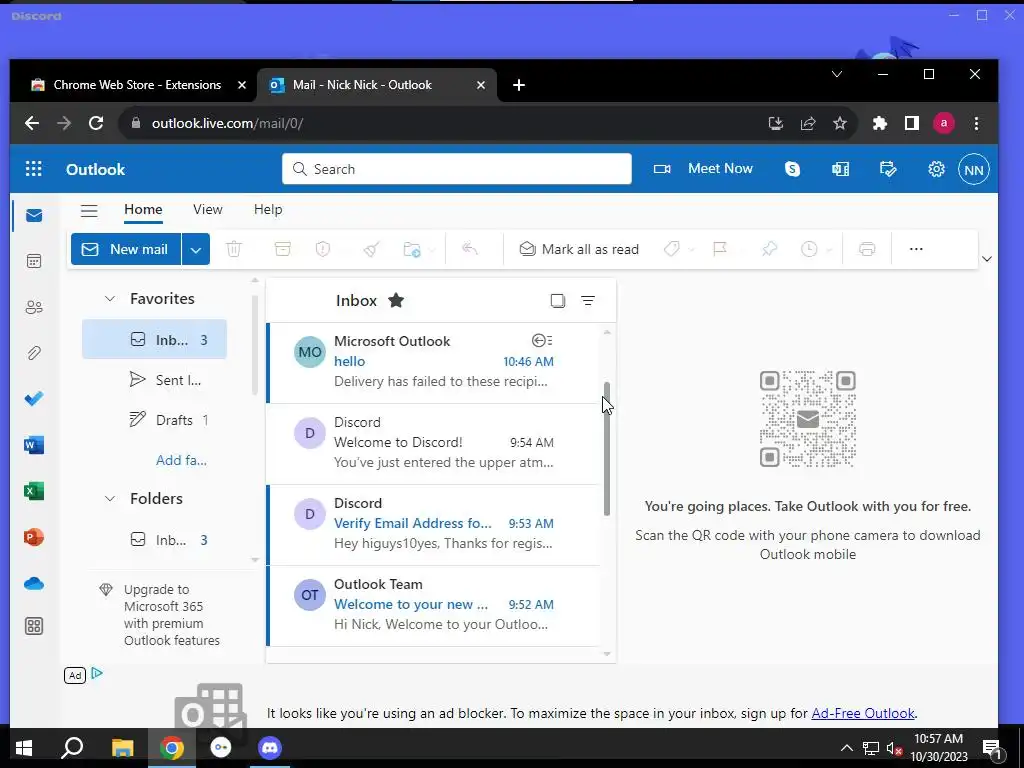The width and height of the screenshot is (1024, 768).
Task: Open the Files attachment view in sidebar
Action: 34,353
